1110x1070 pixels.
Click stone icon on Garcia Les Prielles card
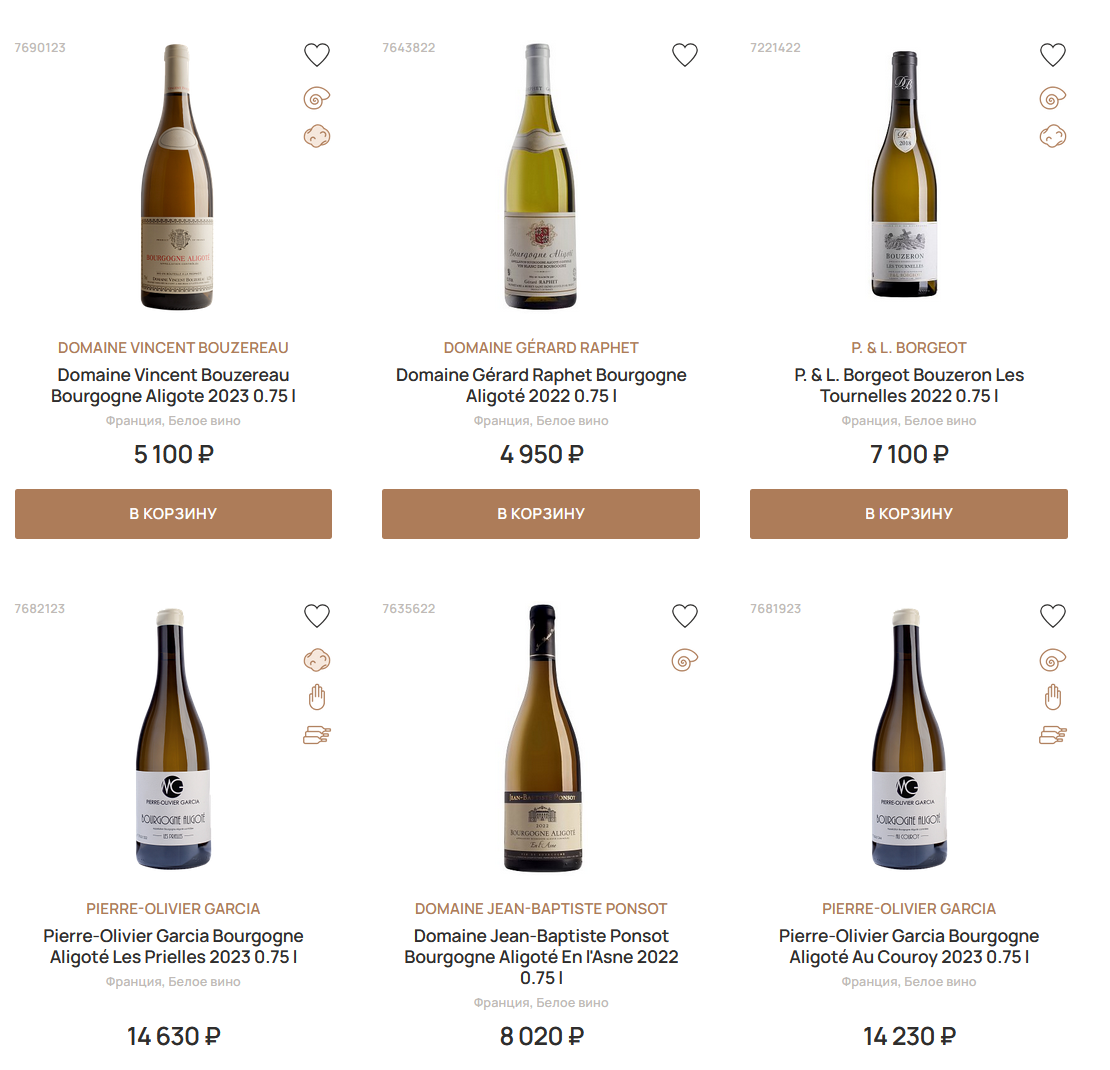point(317,659)
